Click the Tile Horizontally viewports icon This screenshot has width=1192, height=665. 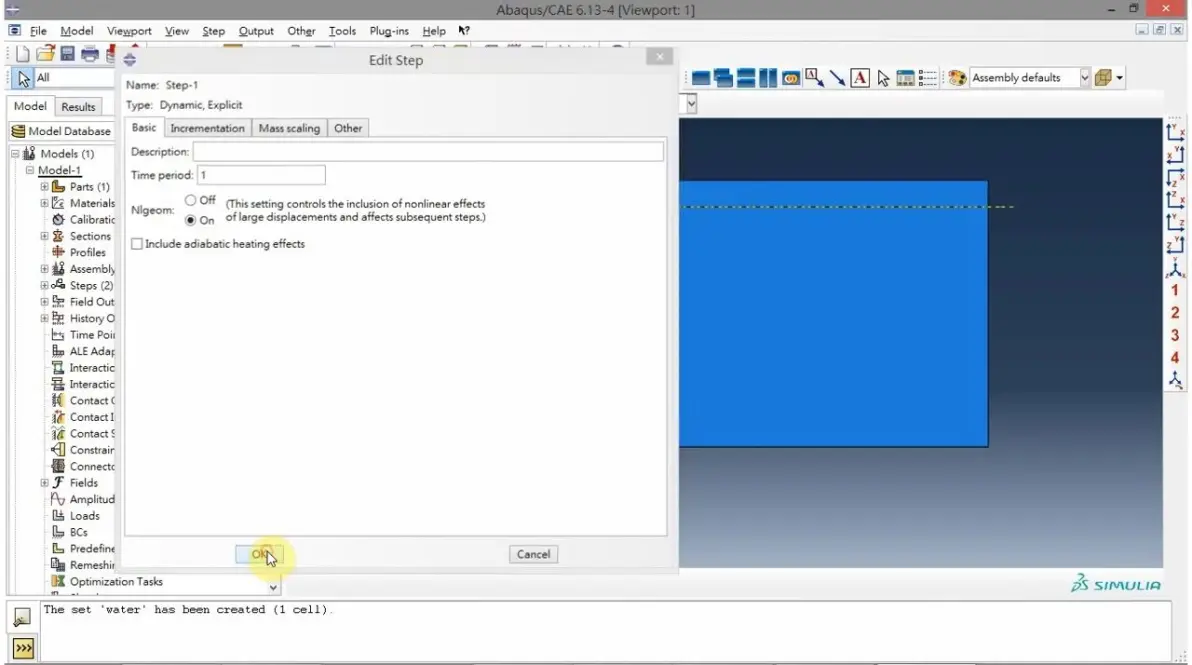pyautogui.click(x=747, y=78)
